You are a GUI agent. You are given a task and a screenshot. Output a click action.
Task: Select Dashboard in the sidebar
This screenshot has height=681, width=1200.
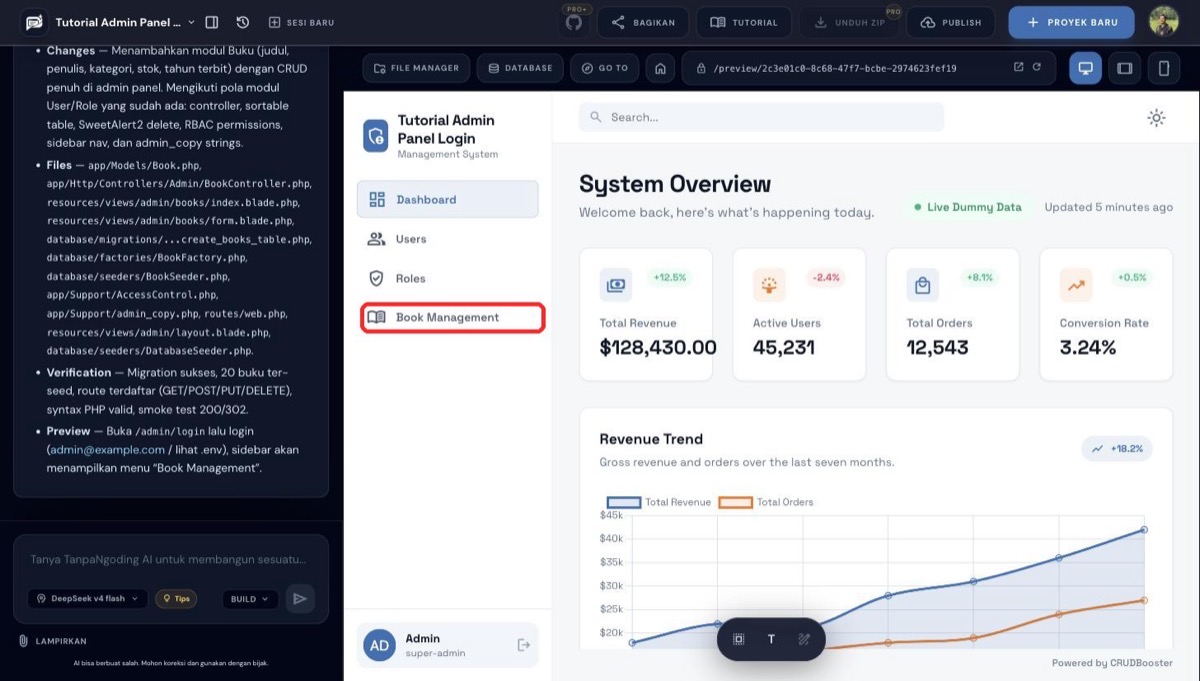click(447, 199)
